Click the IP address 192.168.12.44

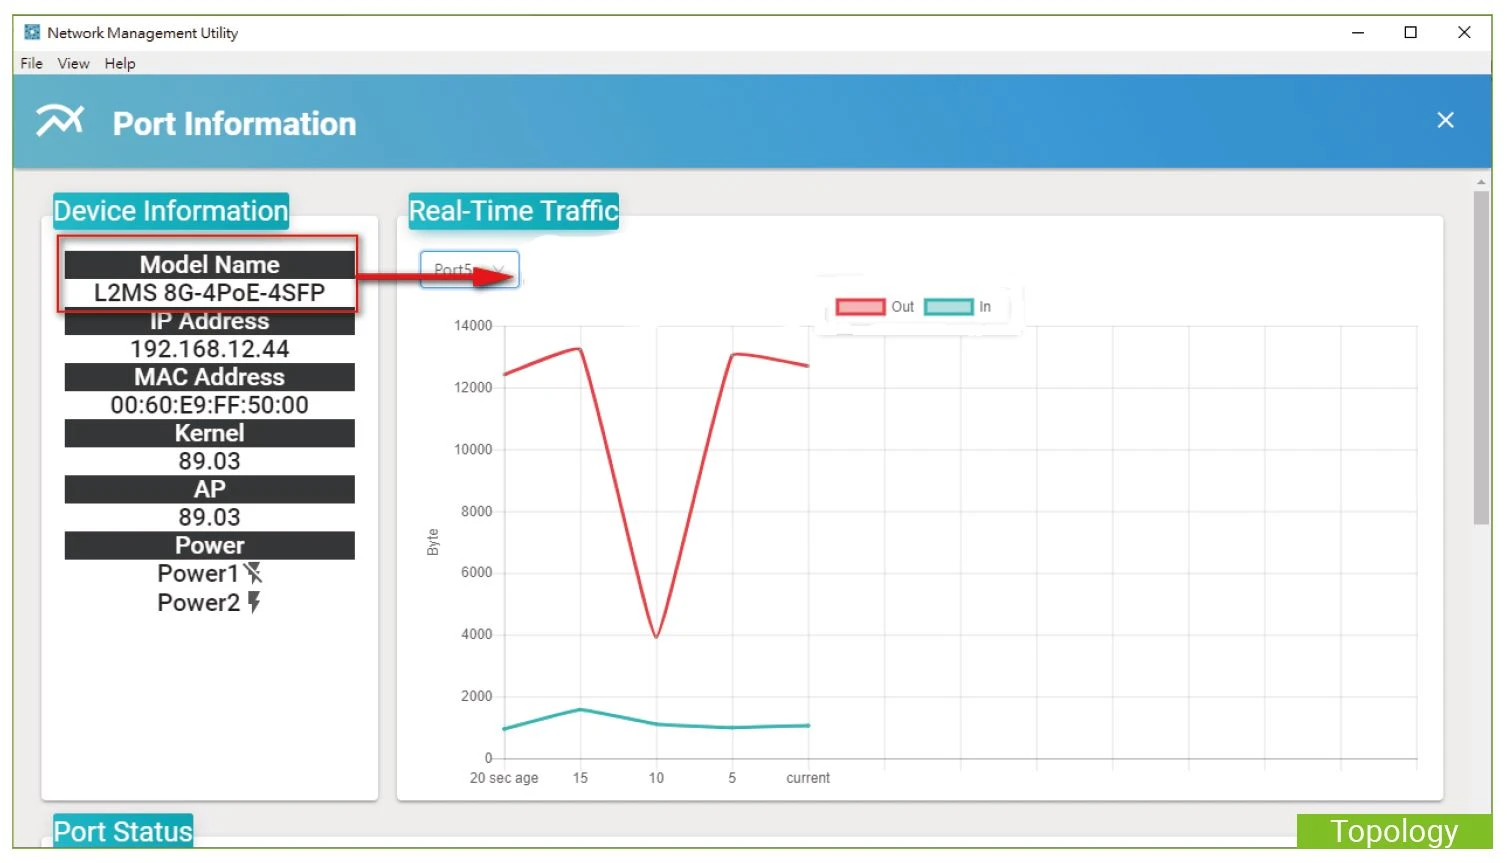point(210,349)
